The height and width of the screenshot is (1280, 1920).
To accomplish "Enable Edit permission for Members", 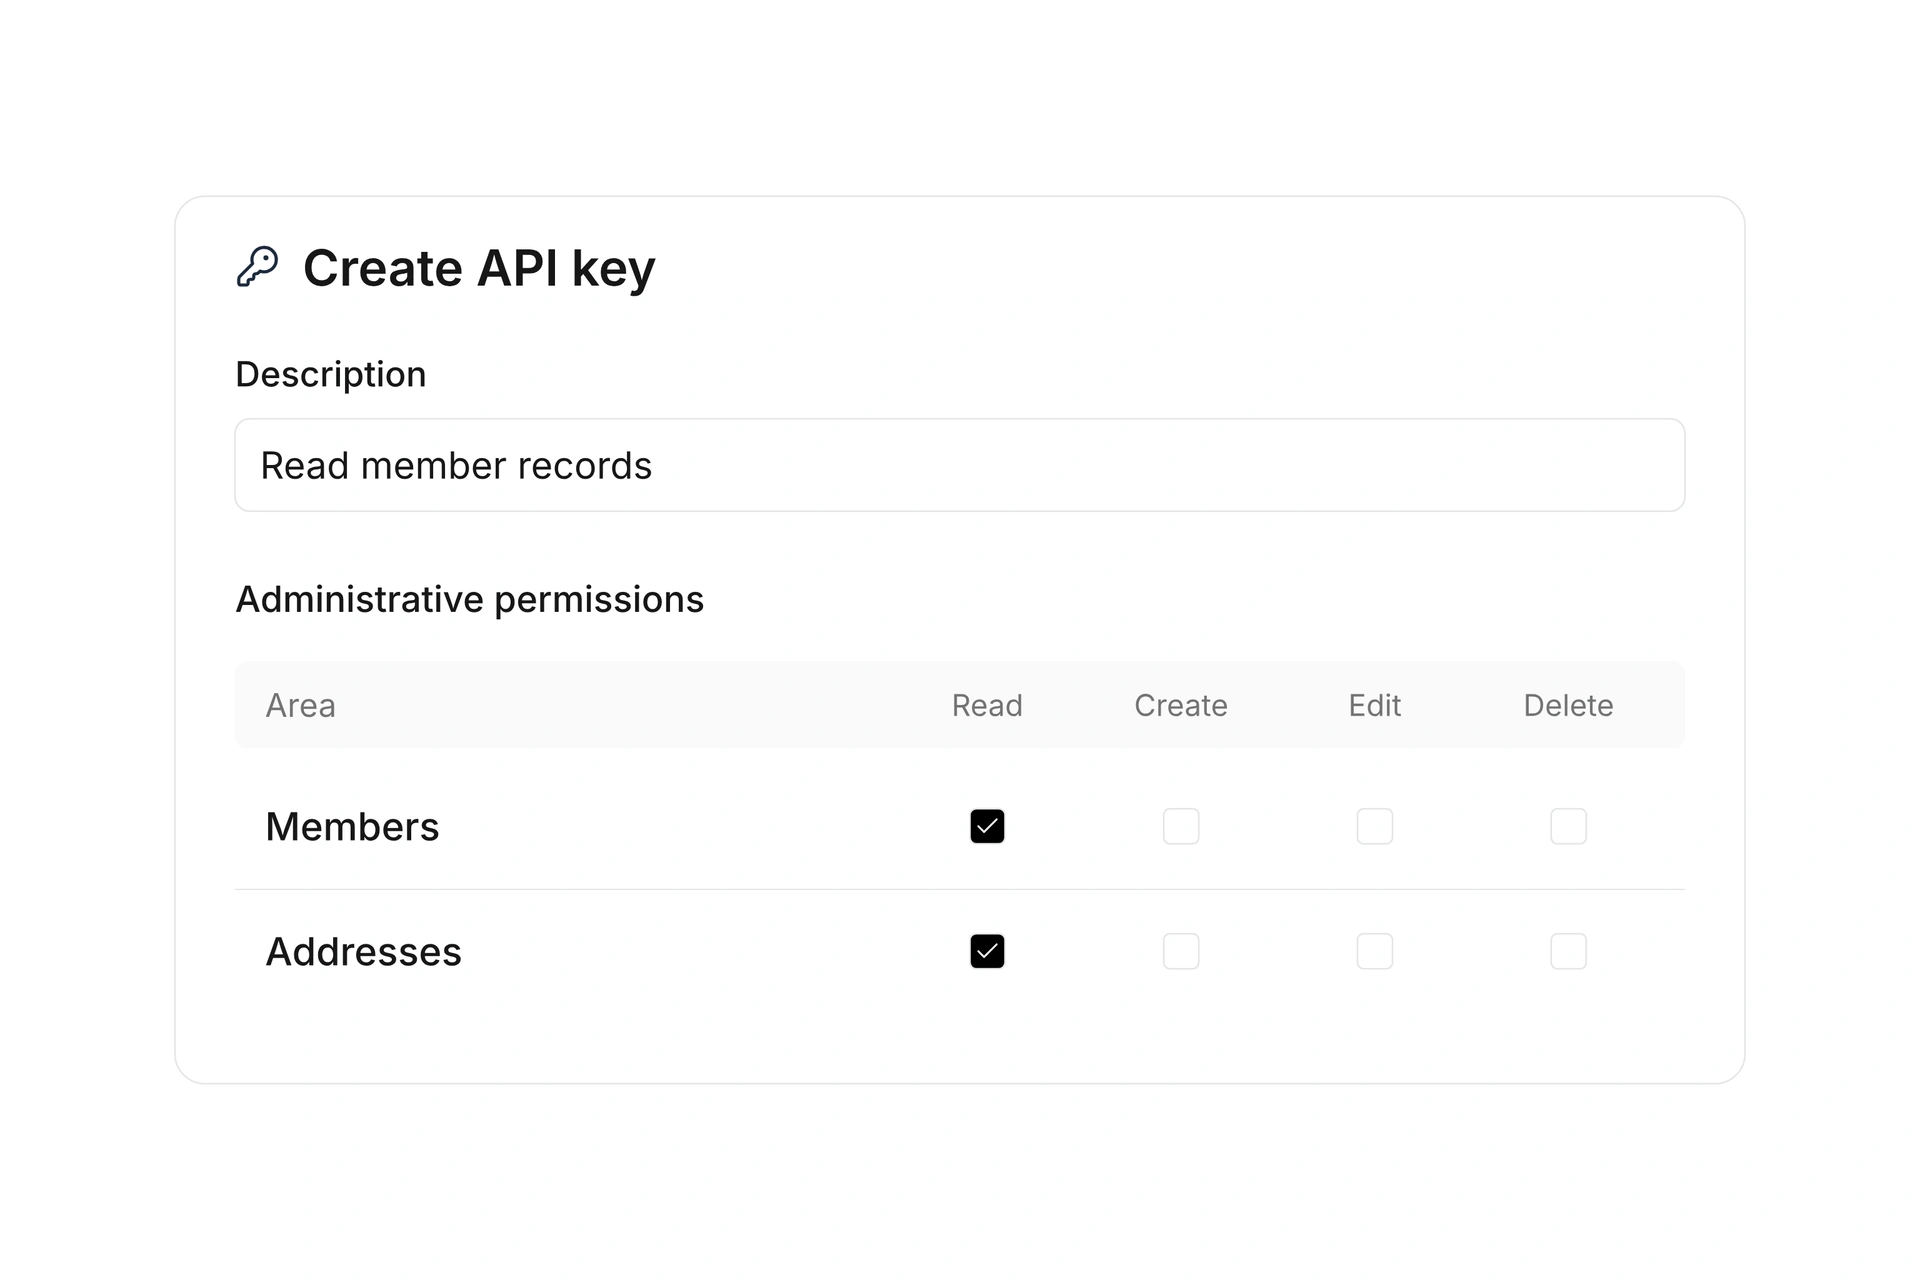I will tap(1375, 826).
